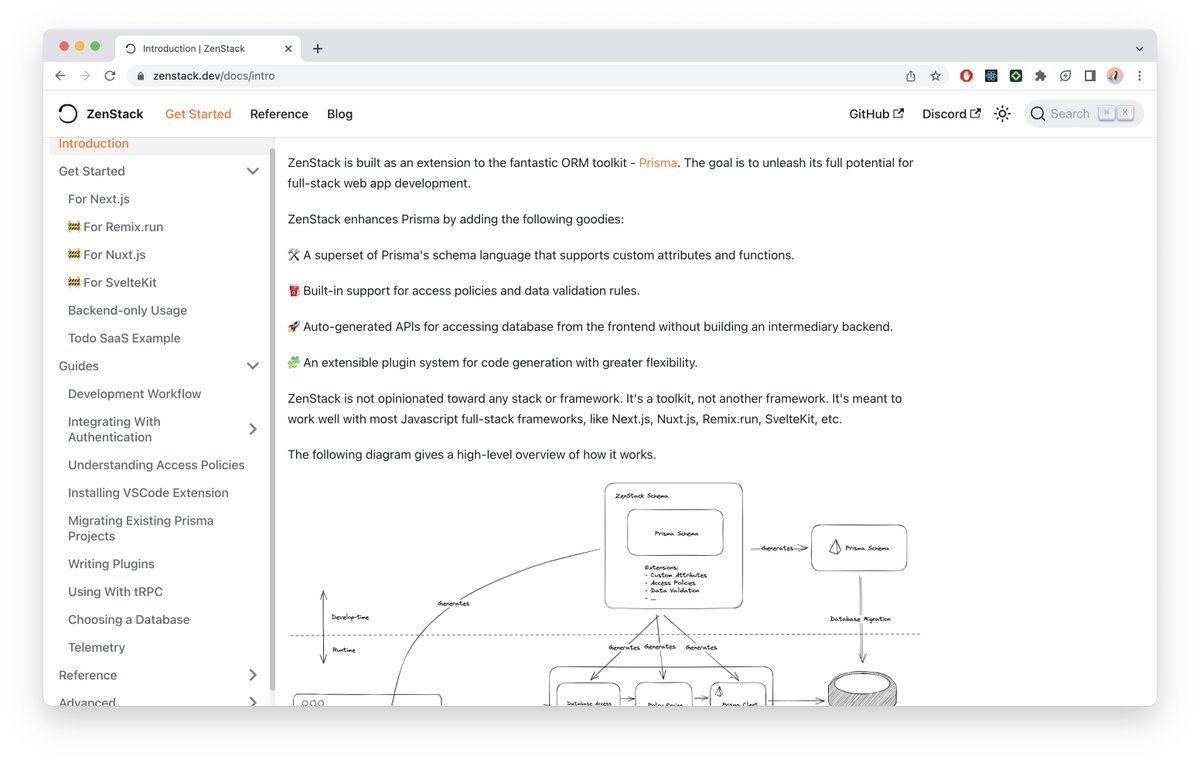
Task: Open Writing Plugins guide
Action: coord(111,564)
